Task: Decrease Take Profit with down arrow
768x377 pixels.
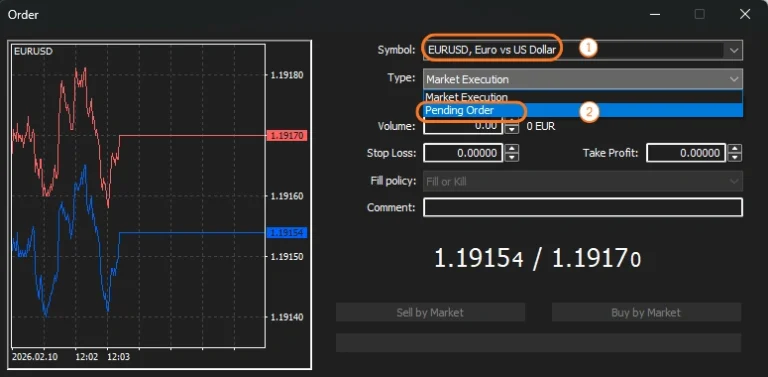Action: pos(735,158)
